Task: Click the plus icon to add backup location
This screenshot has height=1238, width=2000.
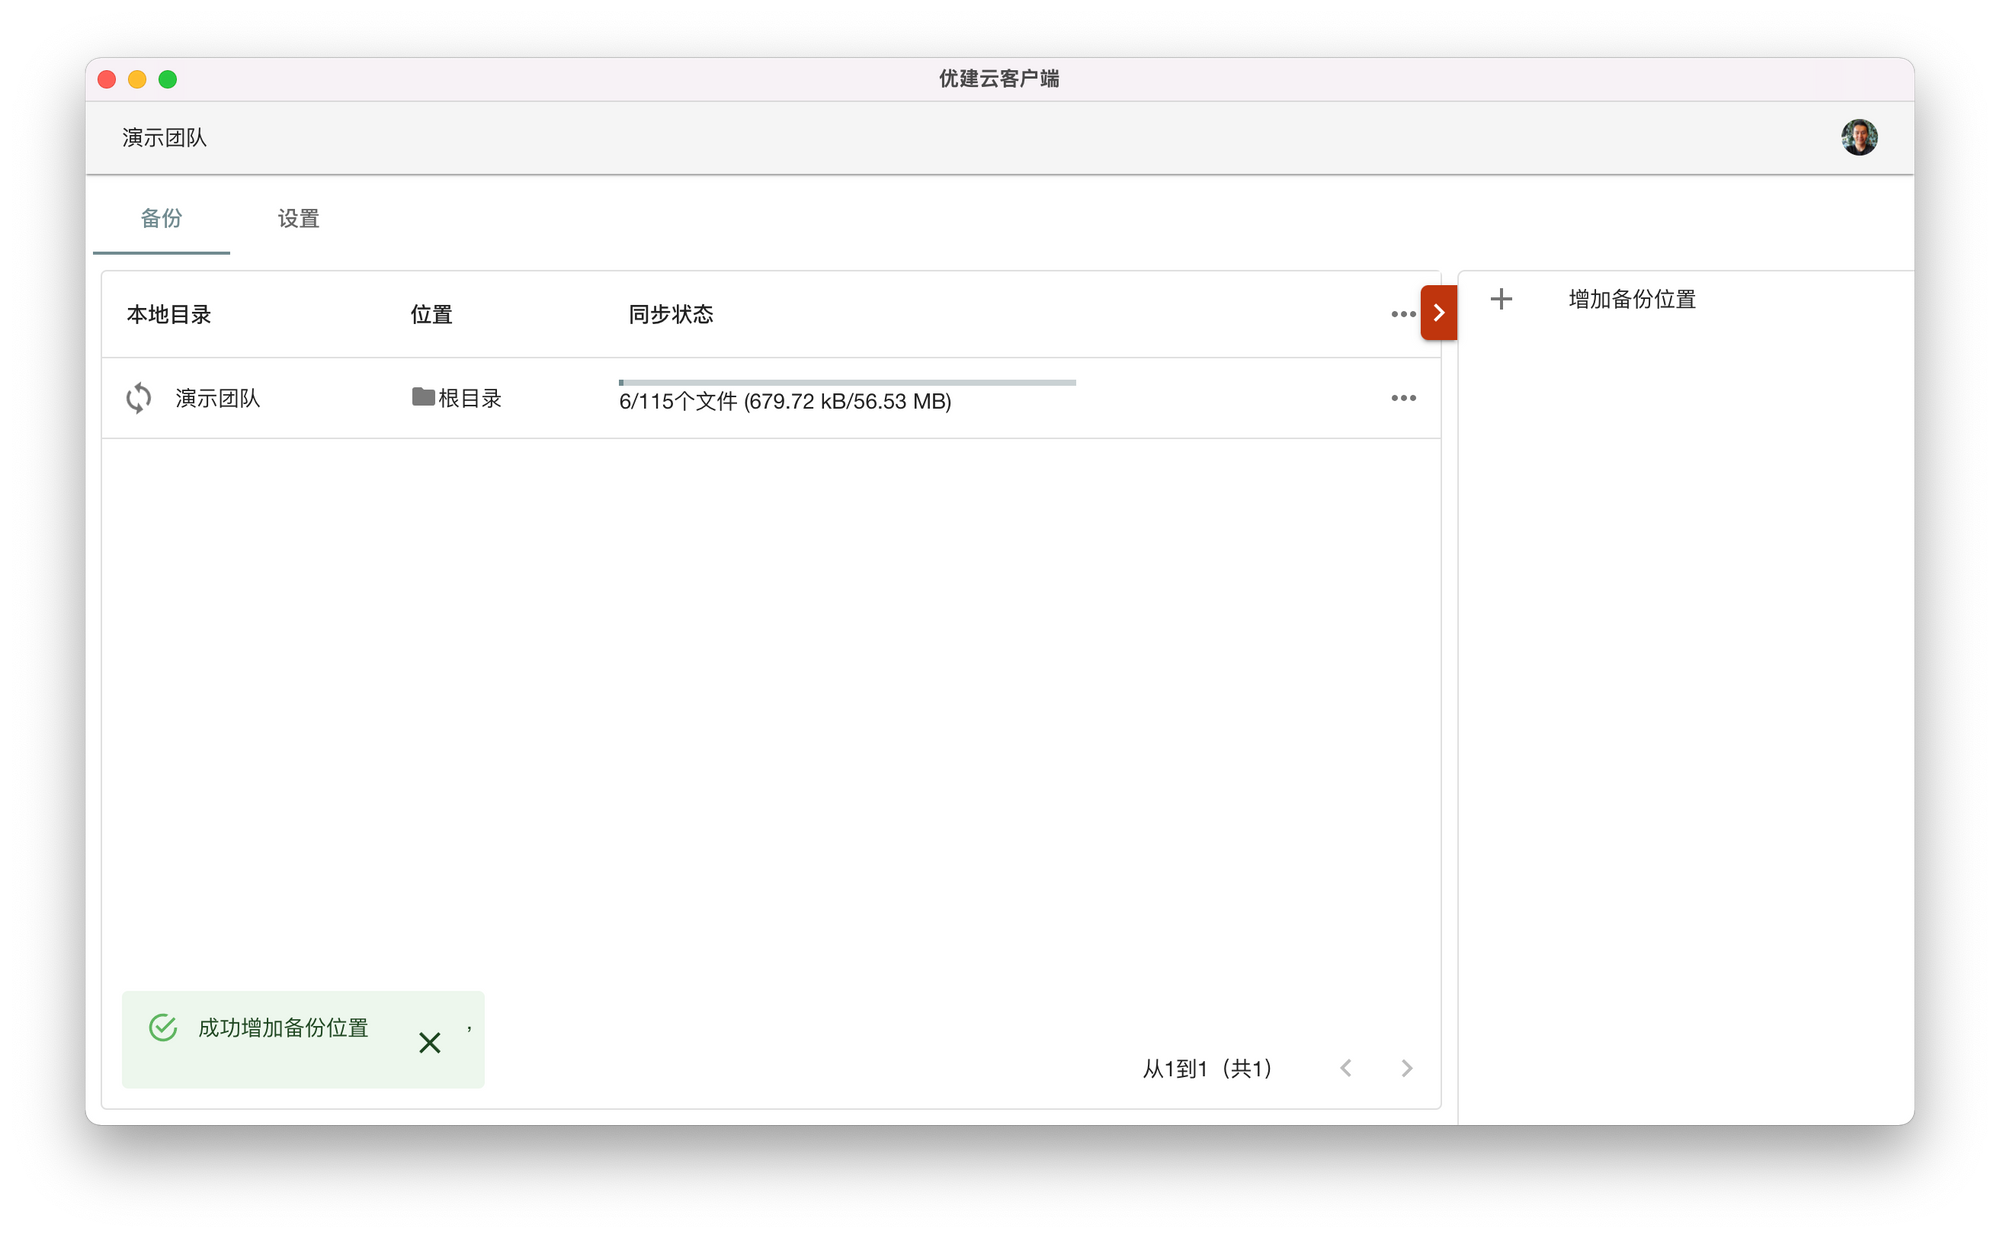Action: click(x=1501, y=299)
